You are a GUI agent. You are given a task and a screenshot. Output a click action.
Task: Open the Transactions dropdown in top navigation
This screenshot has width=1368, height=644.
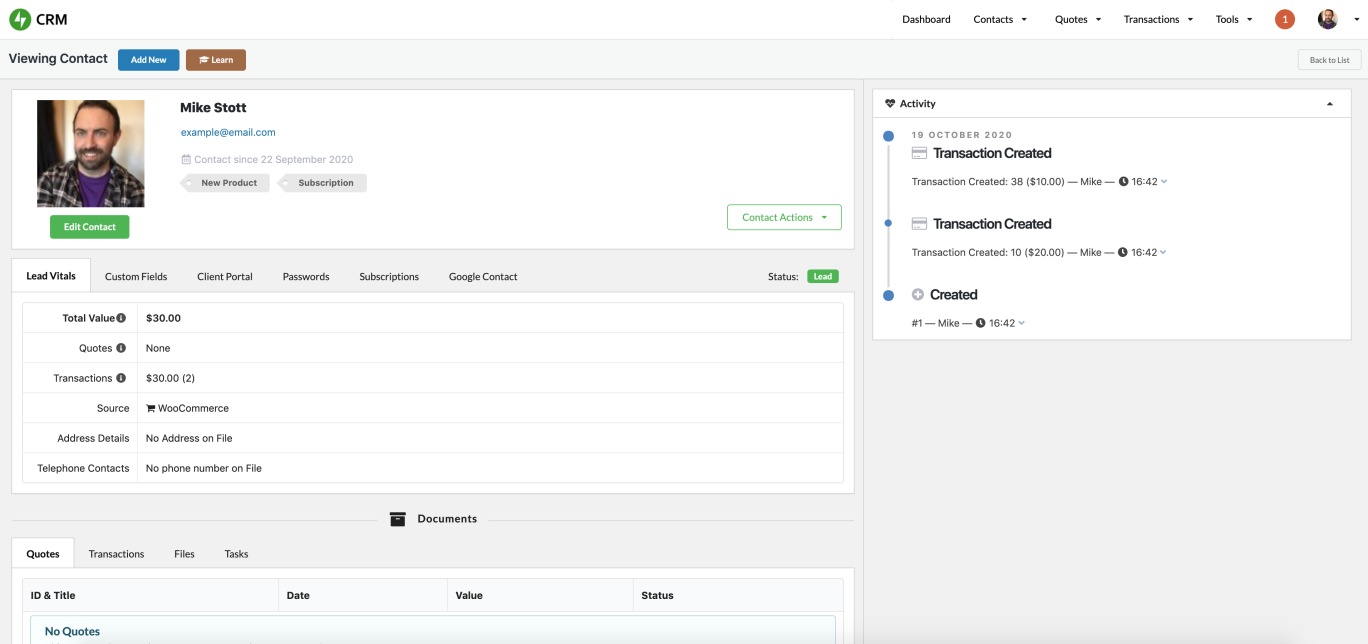point(1158,19)
